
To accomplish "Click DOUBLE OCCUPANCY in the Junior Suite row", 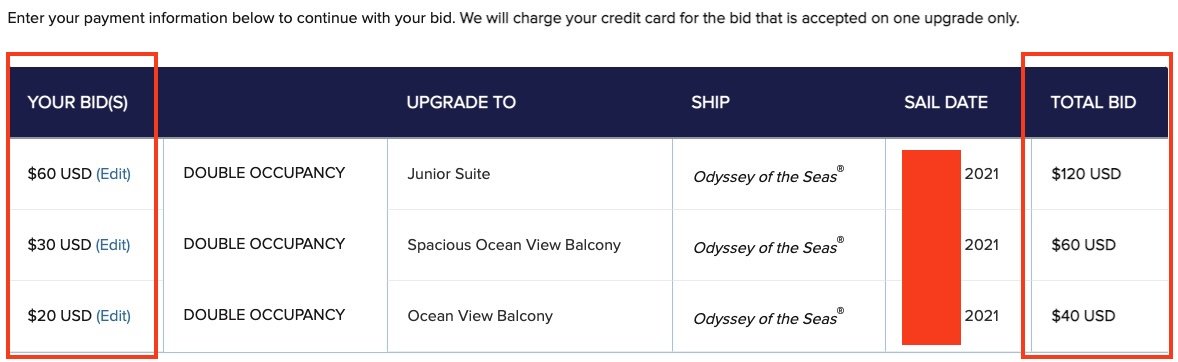I will pos(264,173).
